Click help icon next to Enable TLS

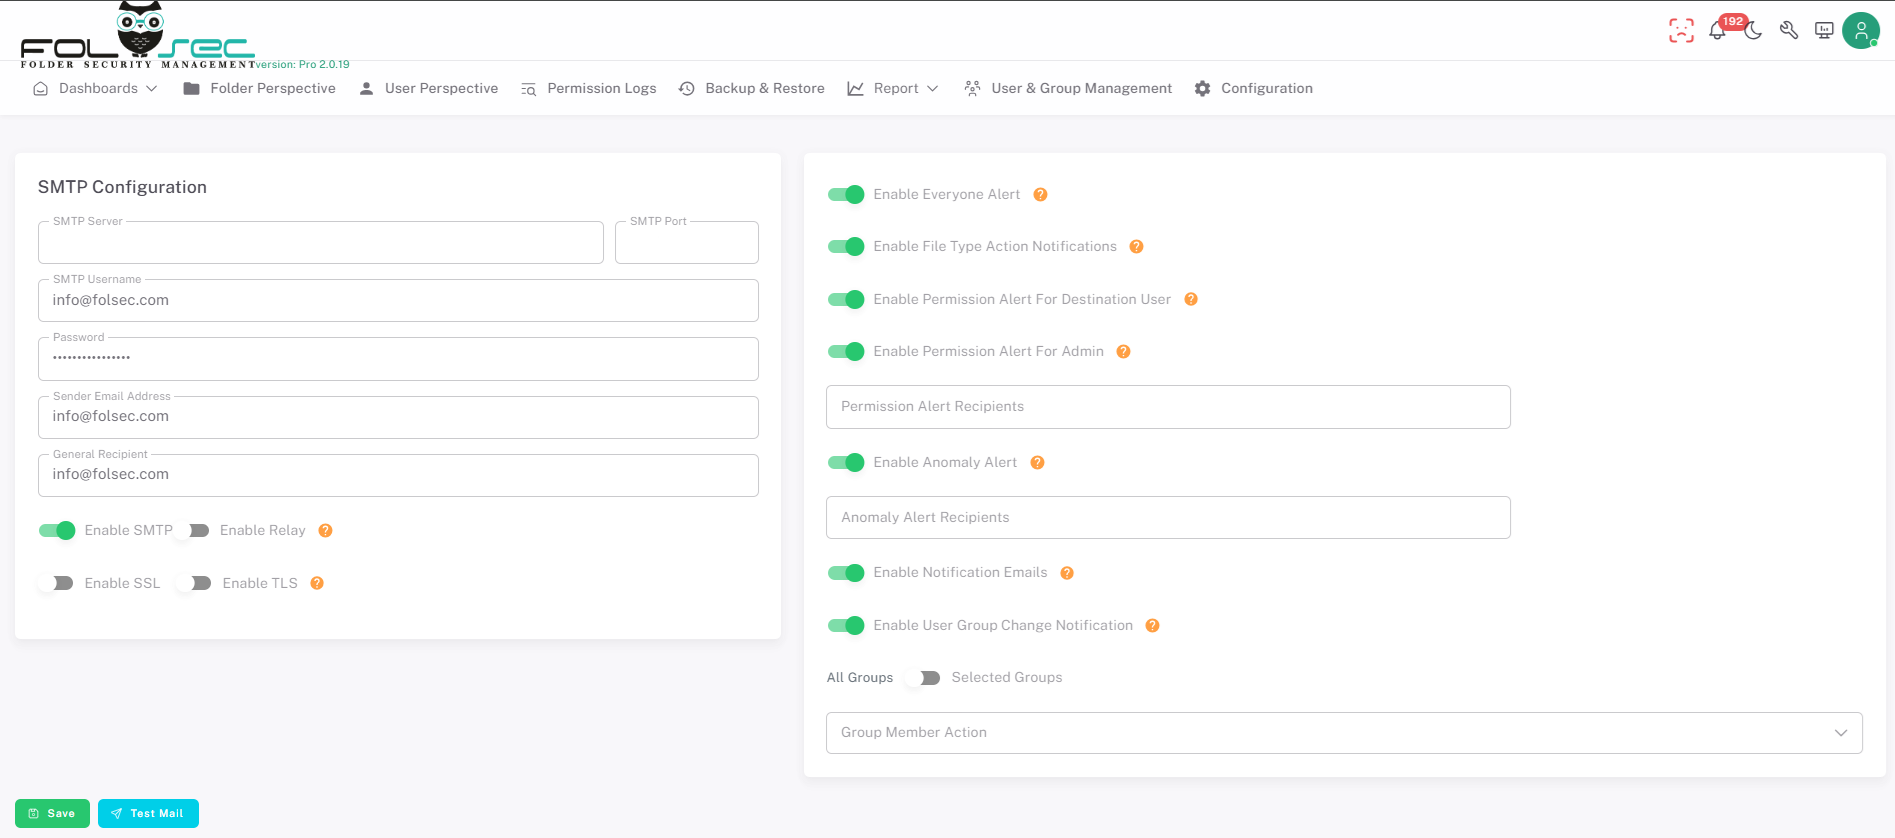pyautogui.click(x=317, y=583)
